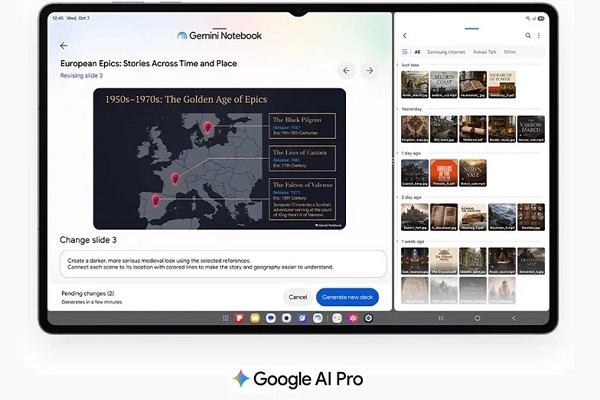Screen dimensions: 600x400
Task: Go back using Gemini Notebook's back arrow
Action: pyautogui.click(x=64, y=46)
